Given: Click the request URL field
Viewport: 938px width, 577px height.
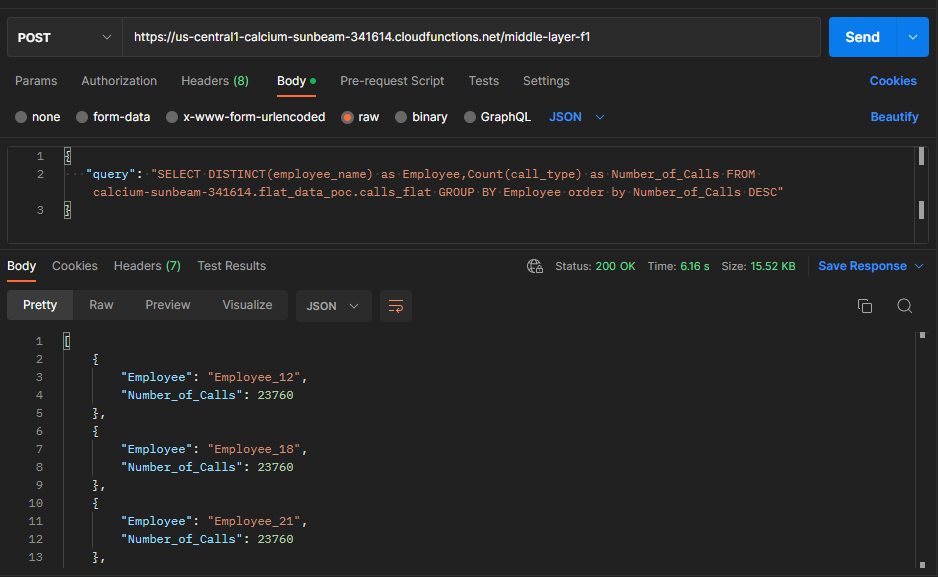Looking at the screenshot, I should point(471,37).
